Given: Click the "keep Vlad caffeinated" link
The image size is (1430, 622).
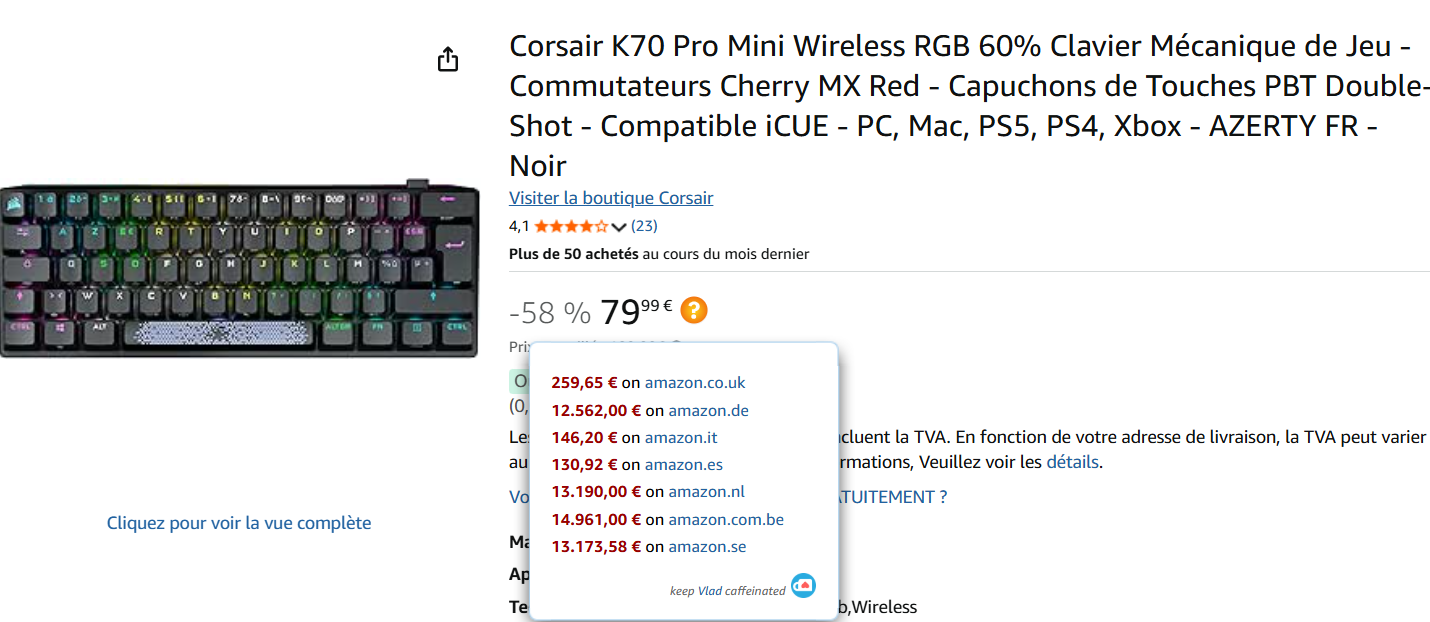Looking at the screenshot, I should tap(727, 591).
